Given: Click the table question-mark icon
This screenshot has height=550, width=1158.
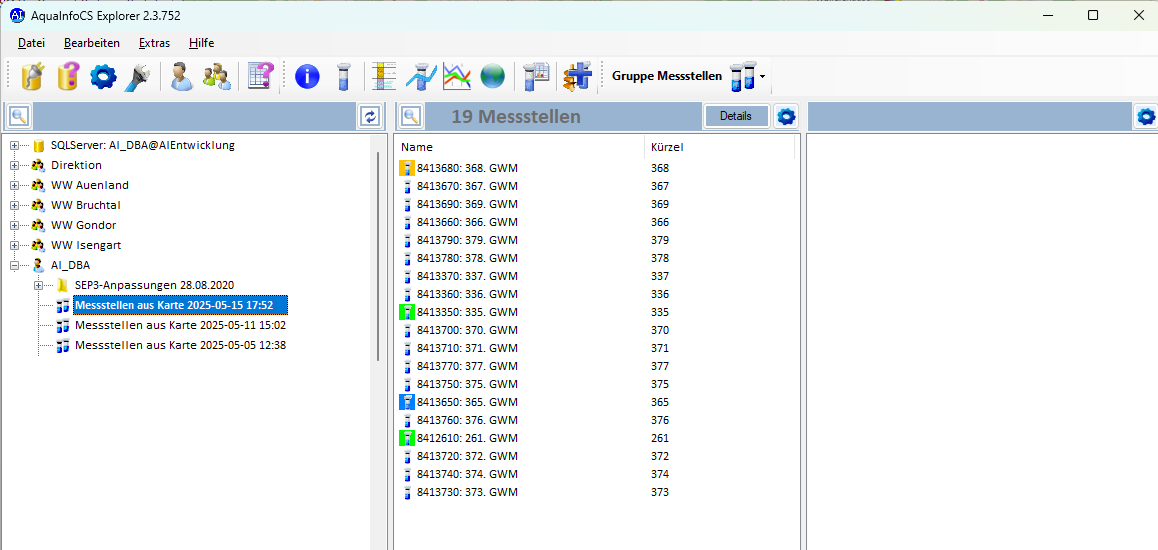Looking at the screenshot, I should [x=260, y=76].
